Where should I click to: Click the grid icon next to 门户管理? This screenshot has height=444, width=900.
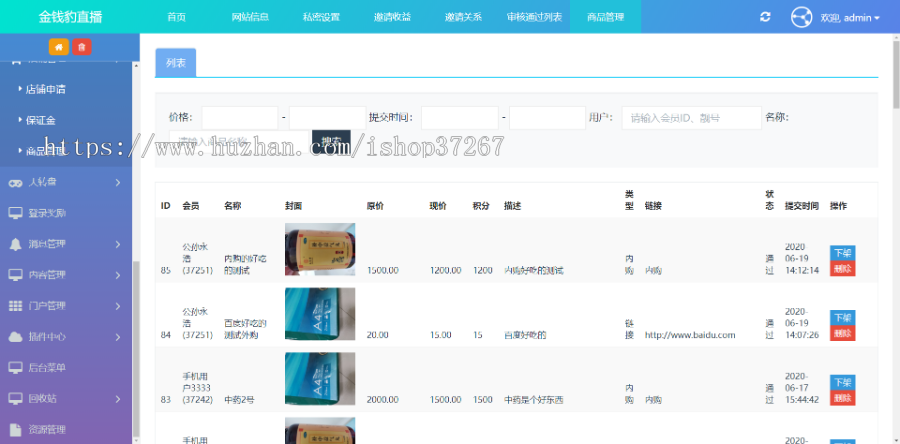coord(15,306)
